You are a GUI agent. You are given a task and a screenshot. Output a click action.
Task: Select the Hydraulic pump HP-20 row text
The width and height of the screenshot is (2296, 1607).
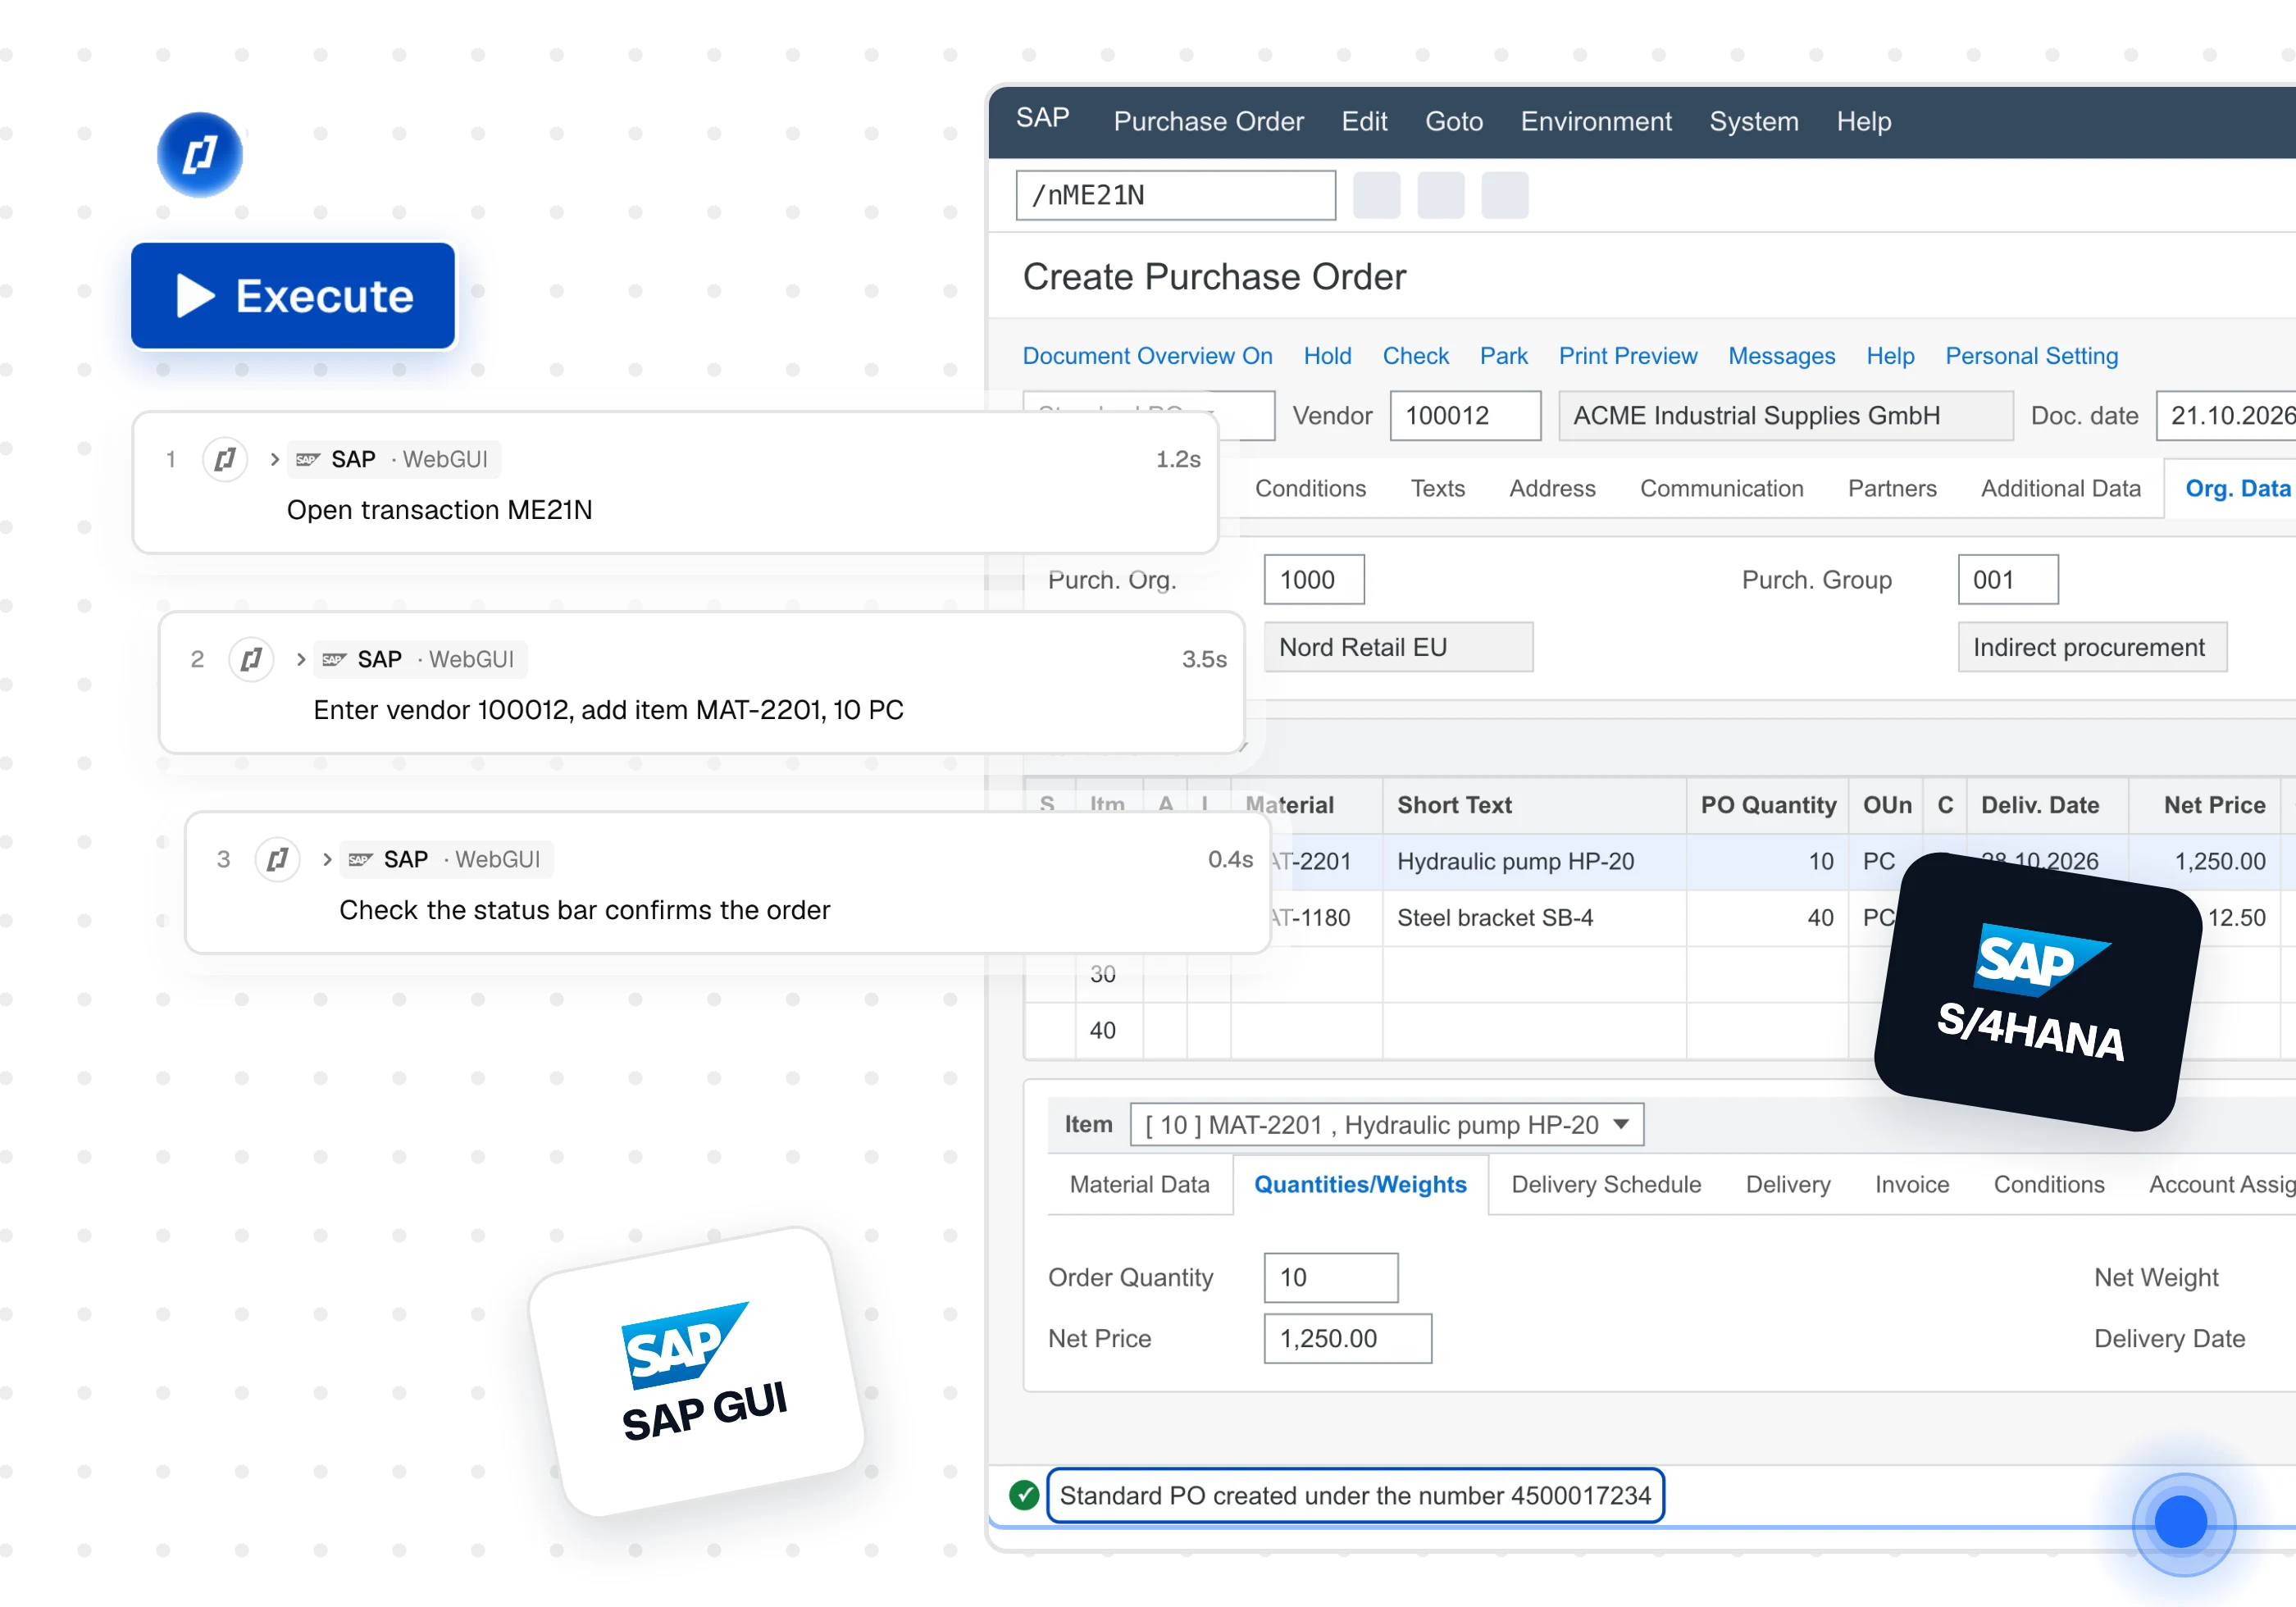pyautogui.click(x=1515, y=861)
